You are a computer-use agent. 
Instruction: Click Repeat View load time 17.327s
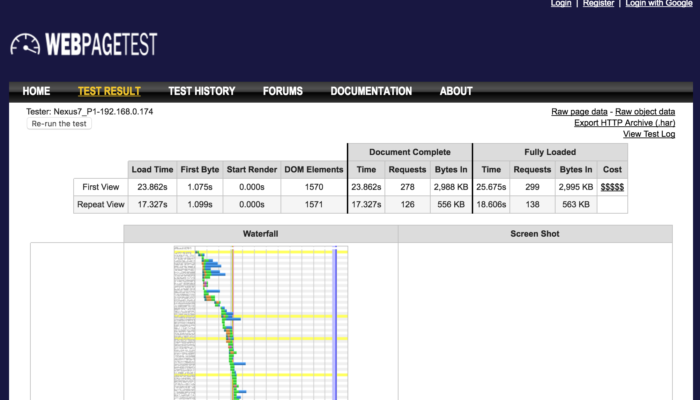coord(152,204)
